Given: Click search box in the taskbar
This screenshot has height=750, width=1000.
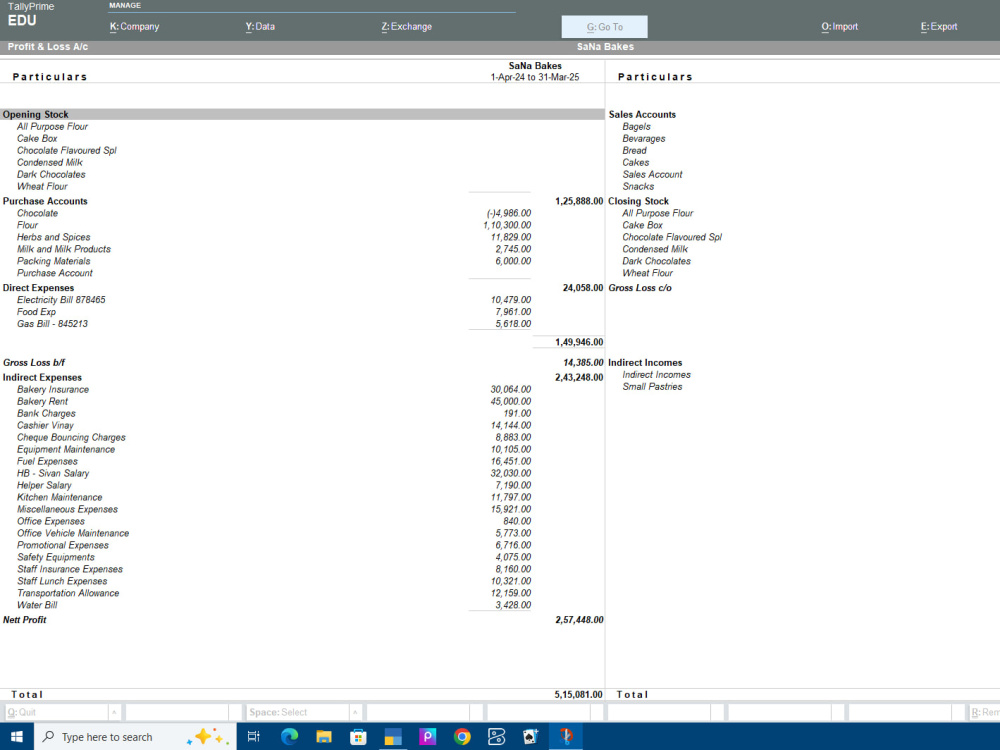Looking at the screenshot, I should [x=134, y=737].
